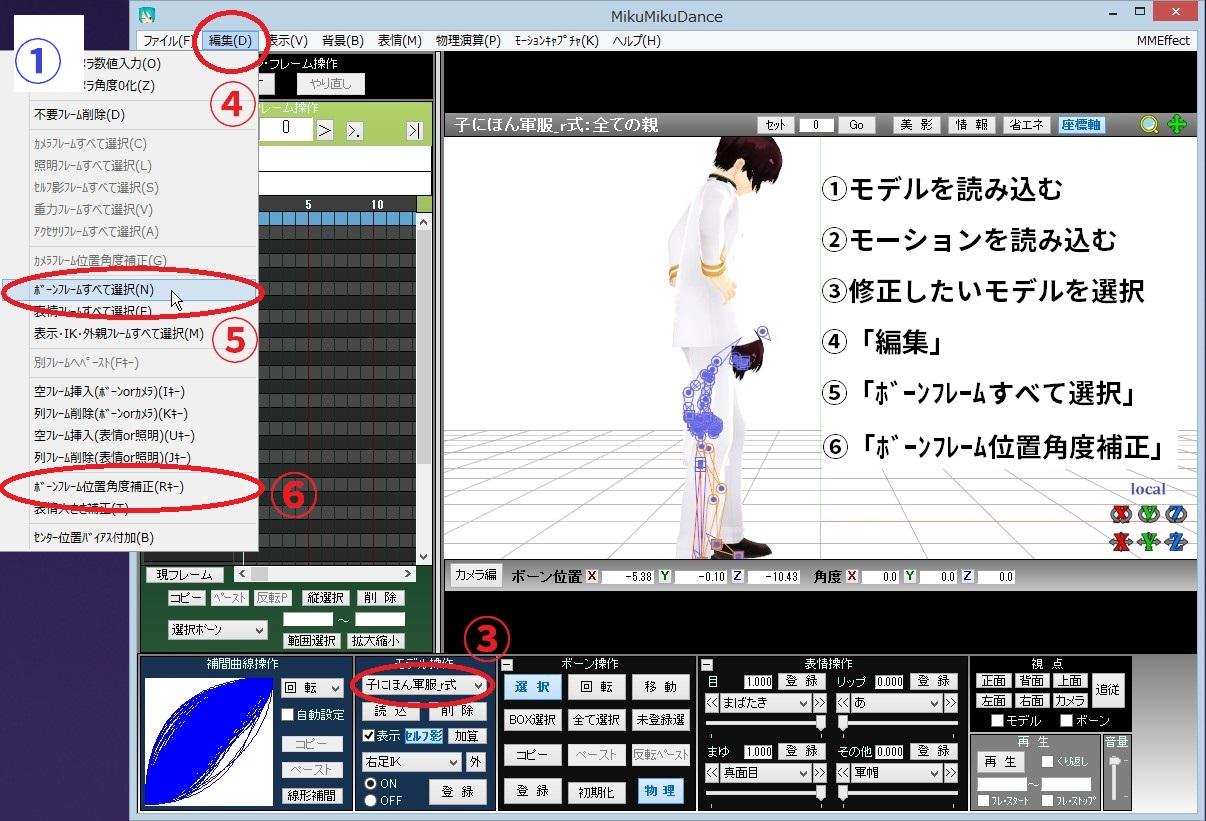
Task: Toggle the 表示 model display checkbox
Action: coord(368,736)
